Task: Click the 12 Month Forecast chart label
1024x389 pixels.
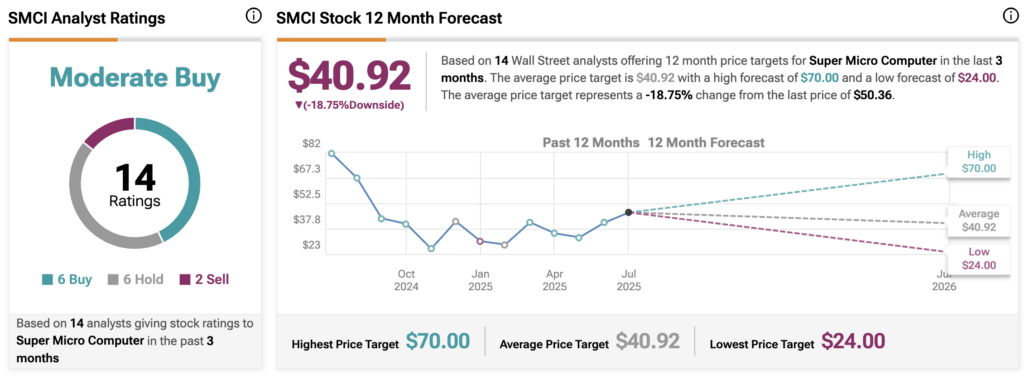Action: pyautogui.click(x=706, y=142)
